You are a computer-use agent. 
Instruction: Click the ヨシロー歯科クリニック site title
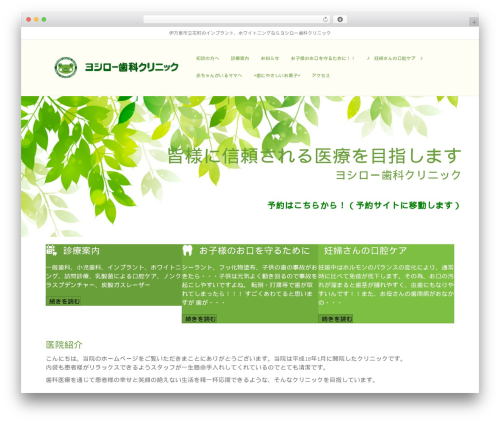(131, 67)
